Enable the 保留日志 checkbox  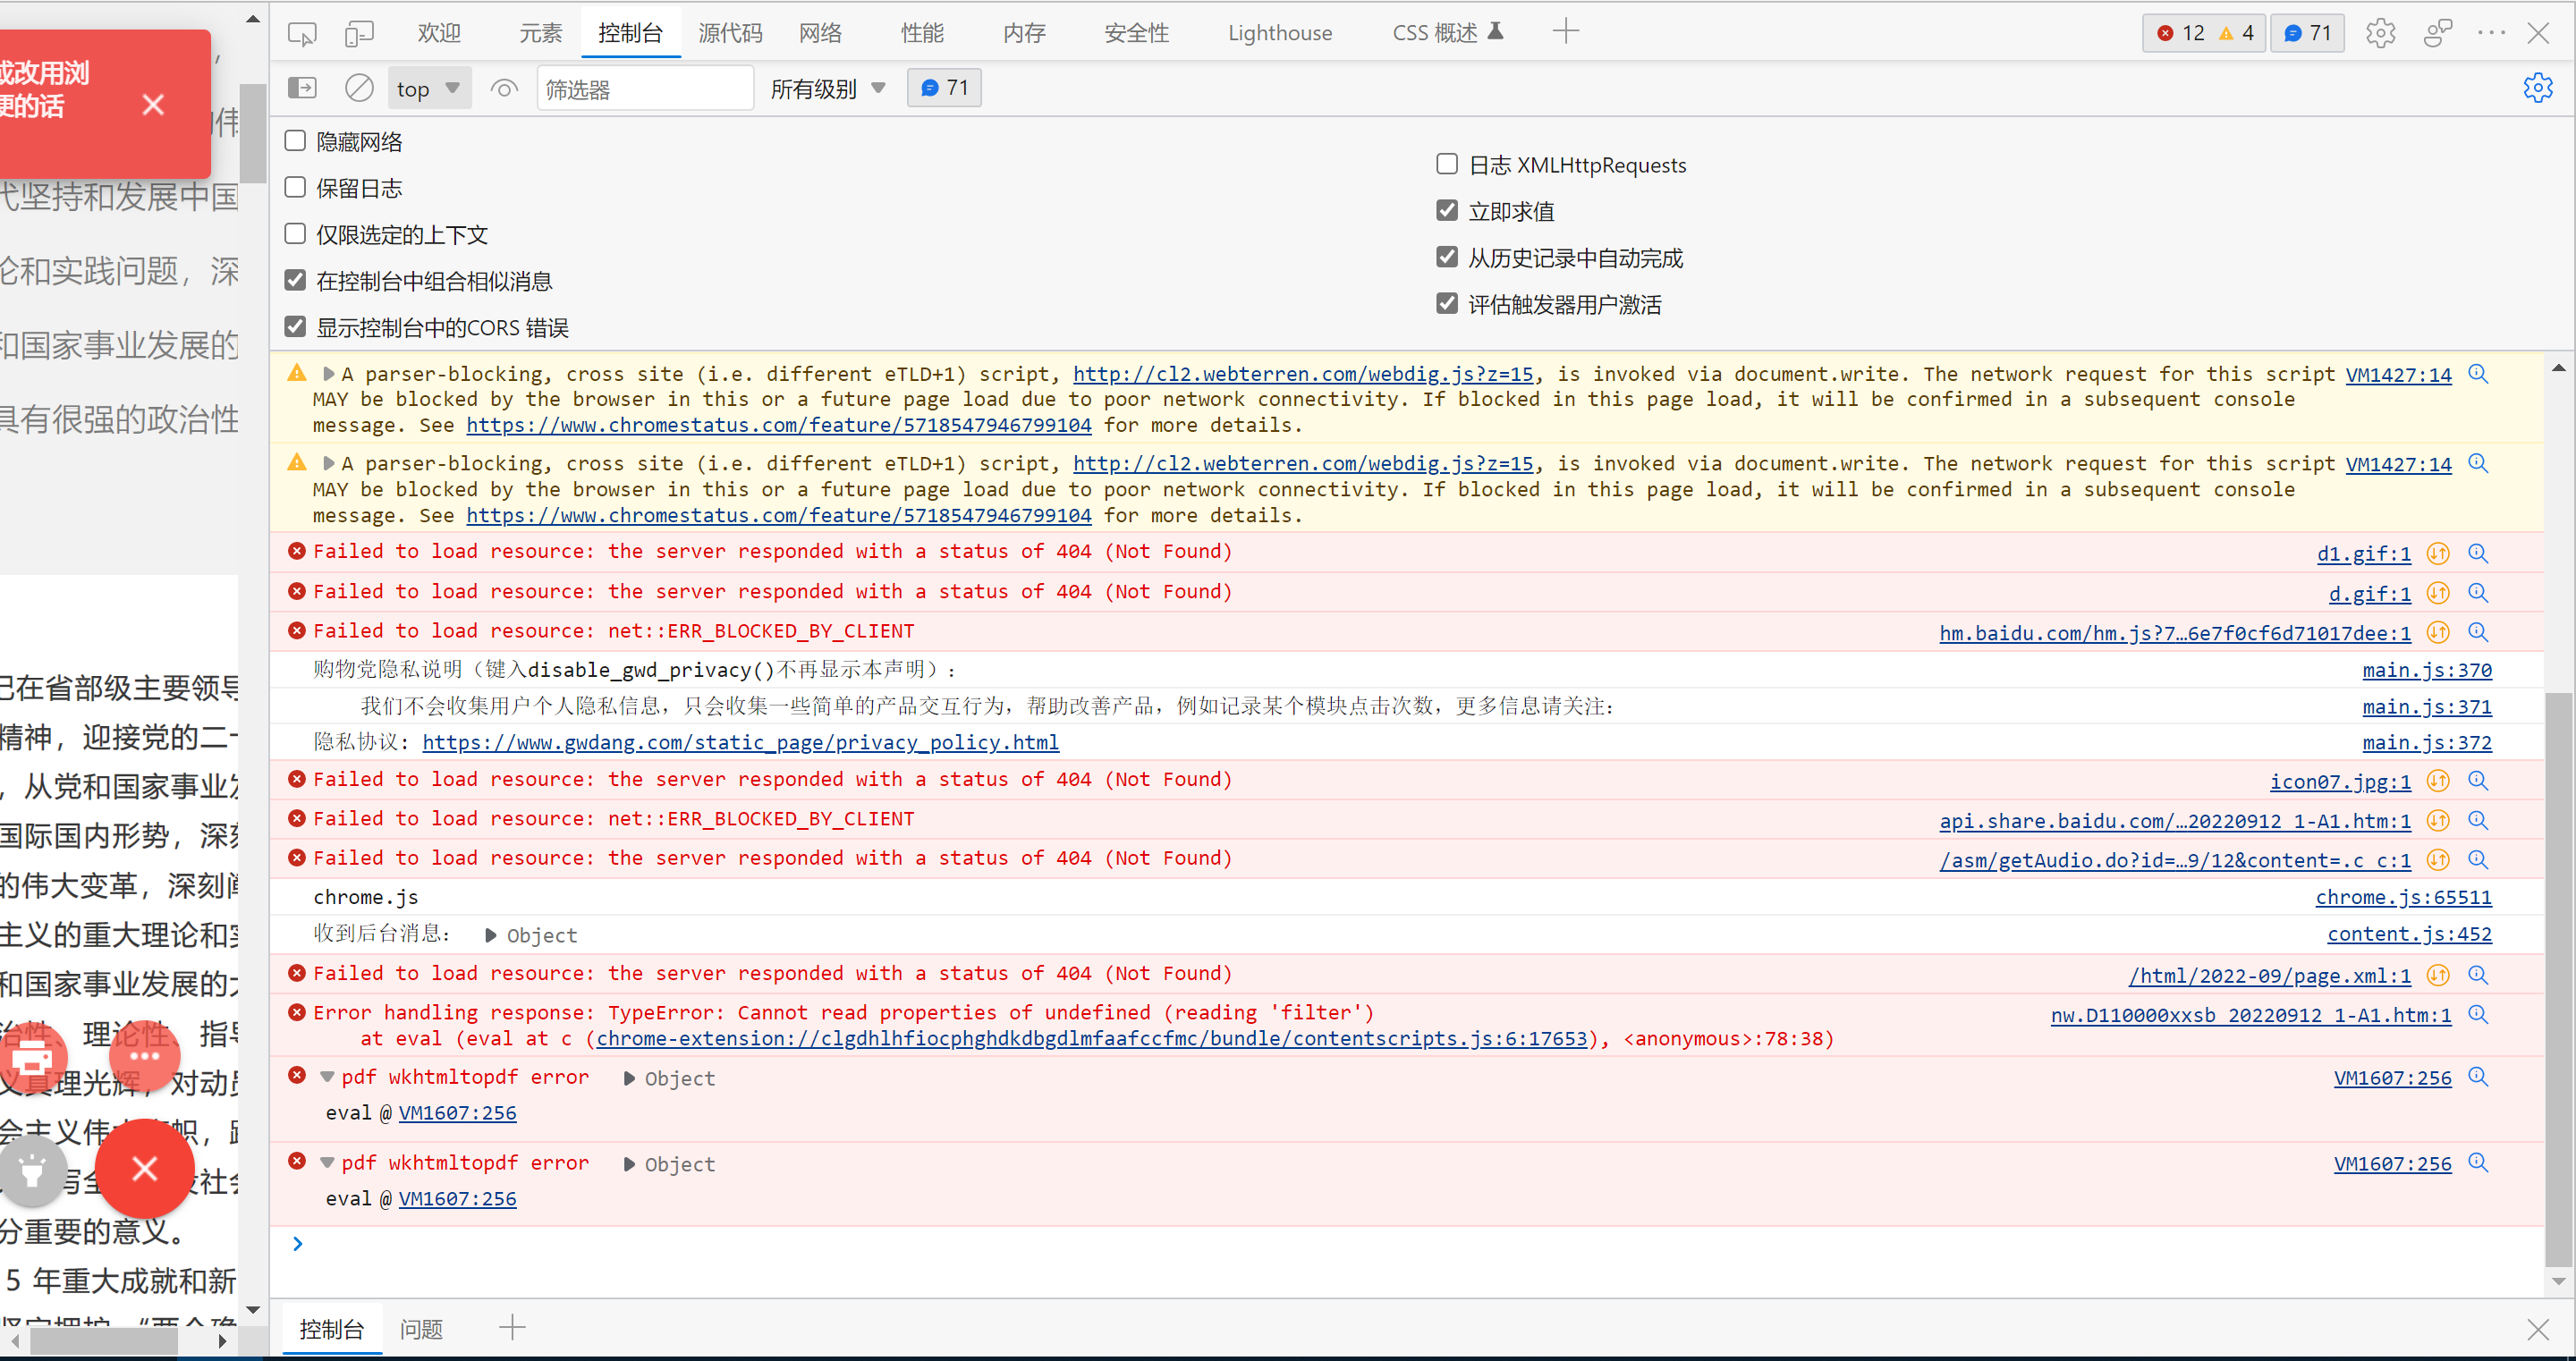295,187
